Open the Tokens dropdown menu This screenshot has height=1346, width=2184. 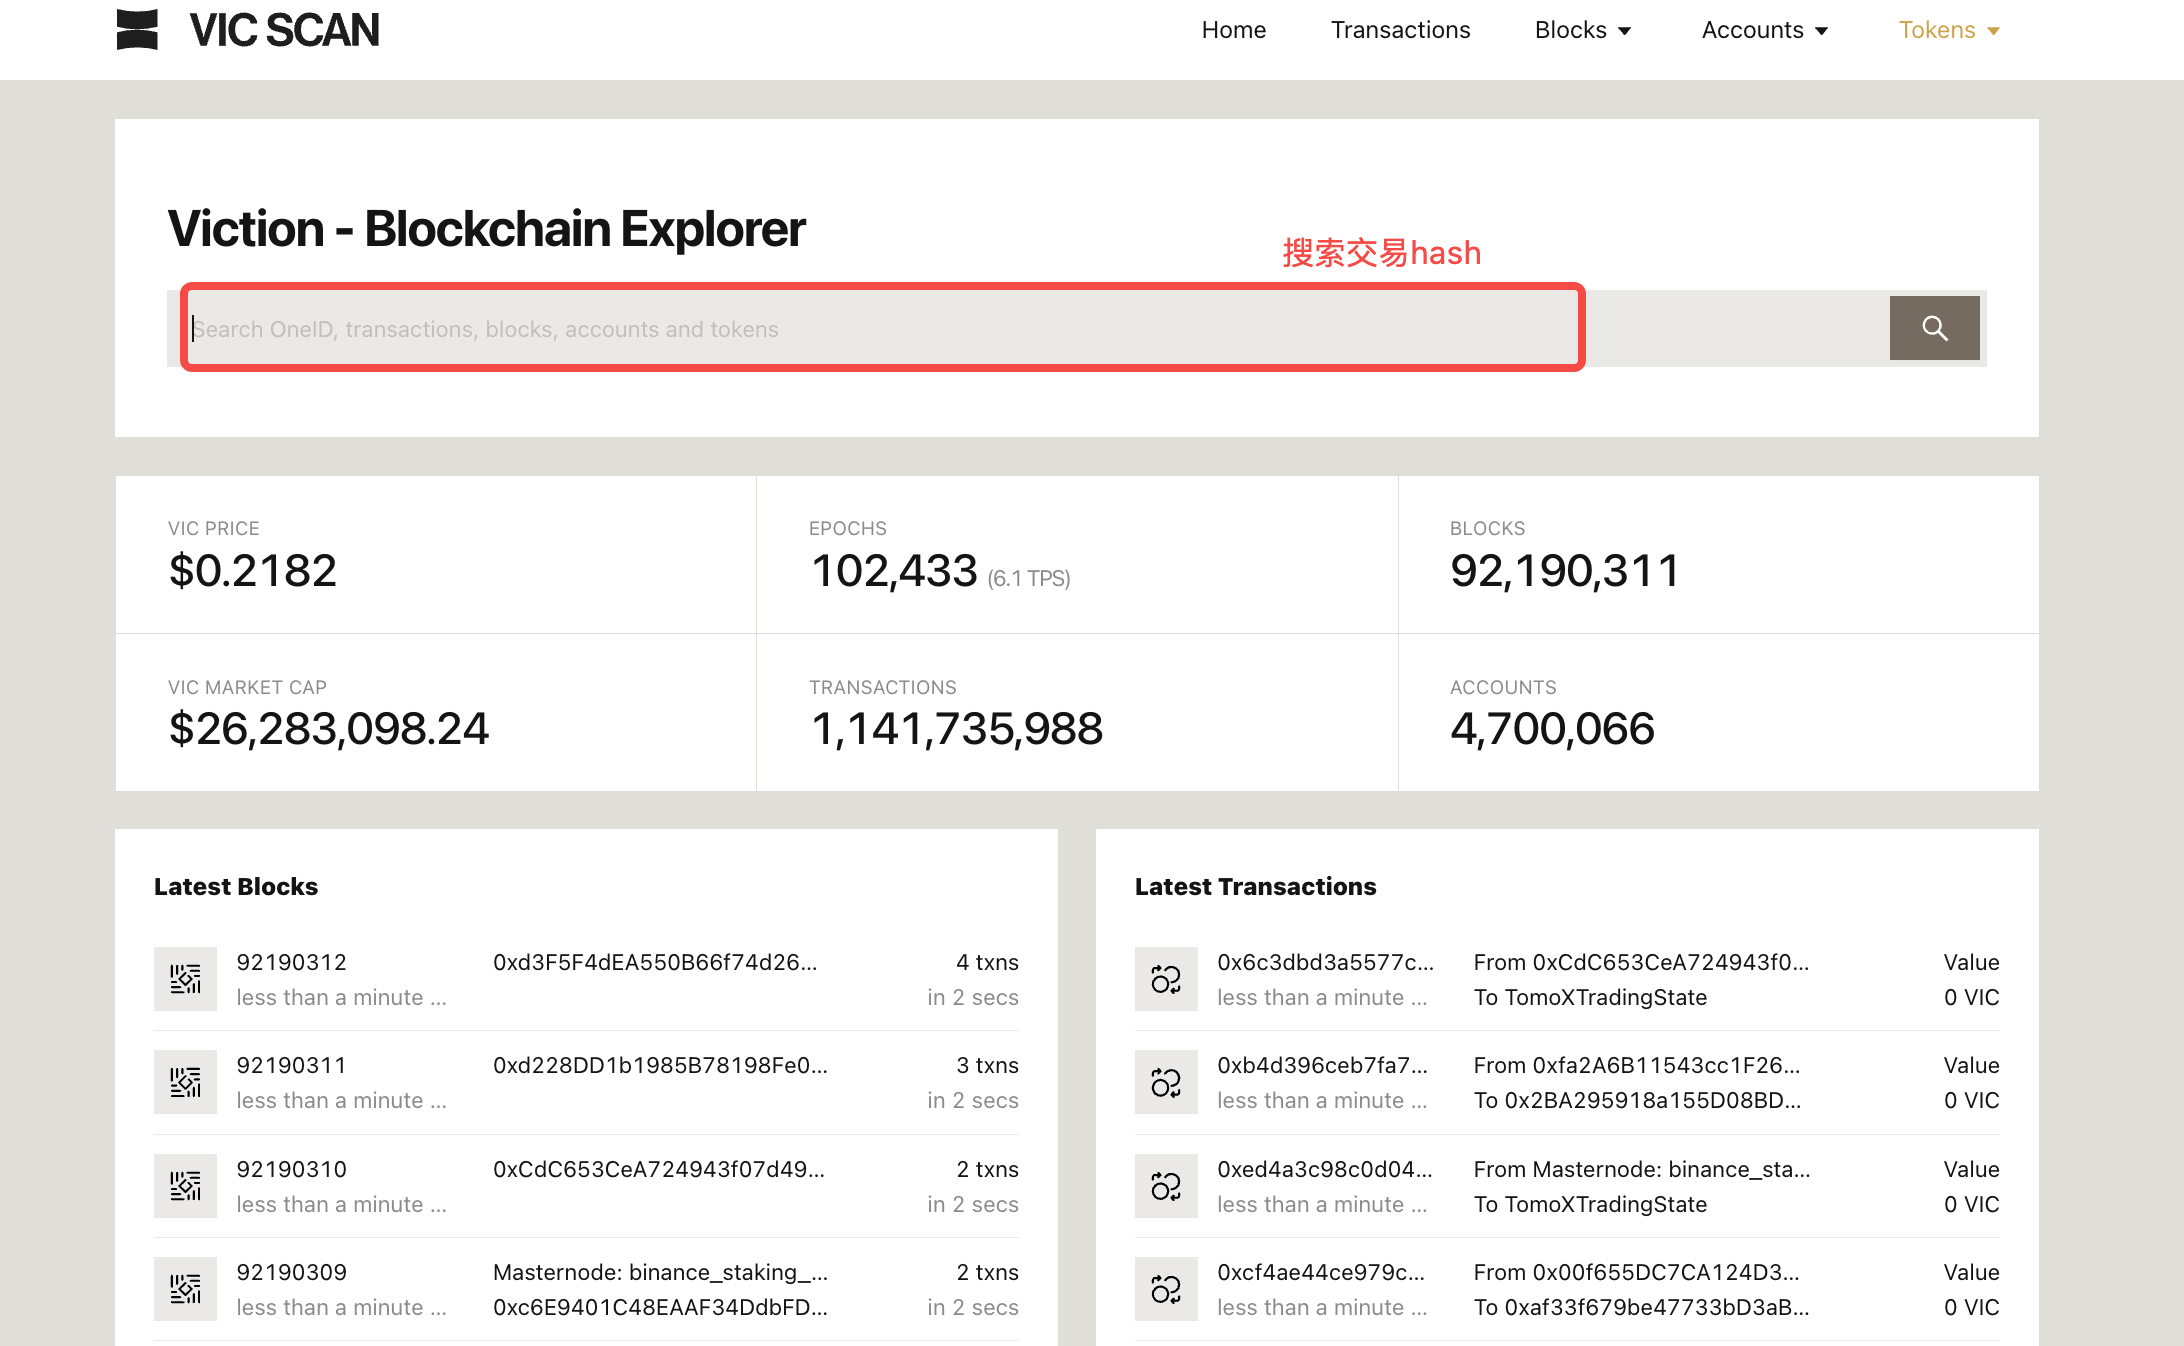[1949, 30]
